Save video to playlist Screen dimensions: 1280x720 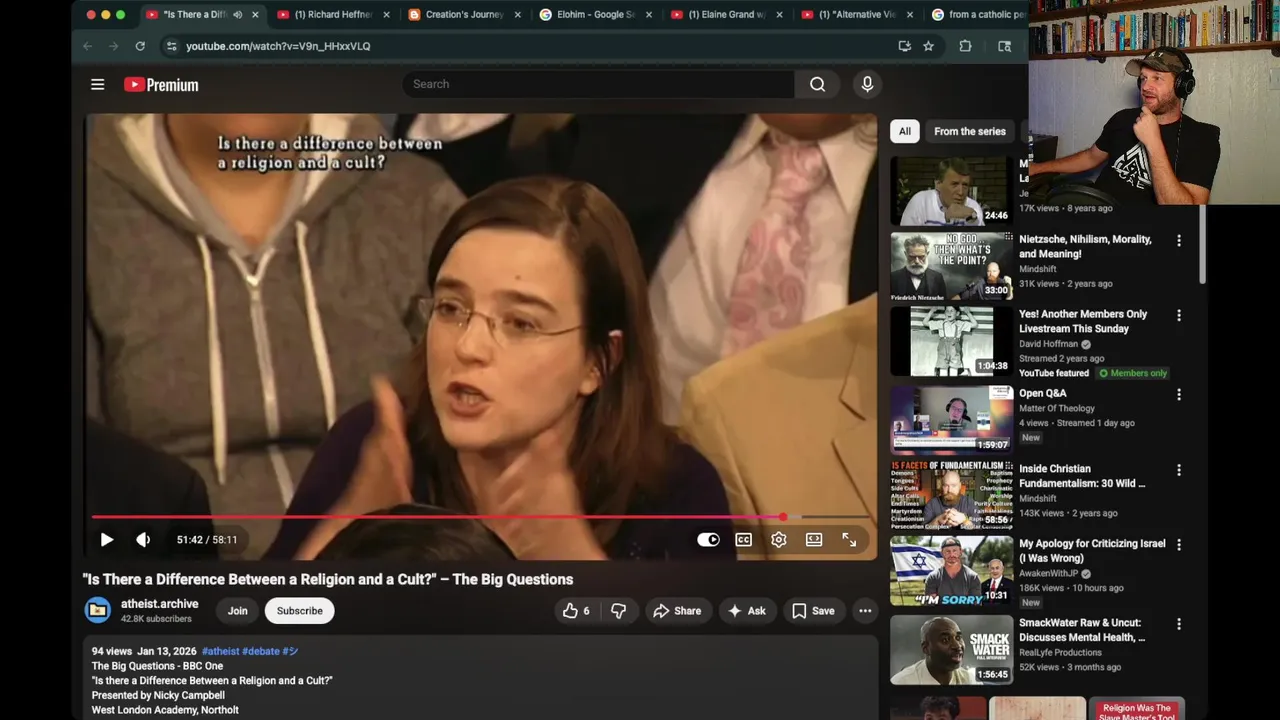(813, 611)
